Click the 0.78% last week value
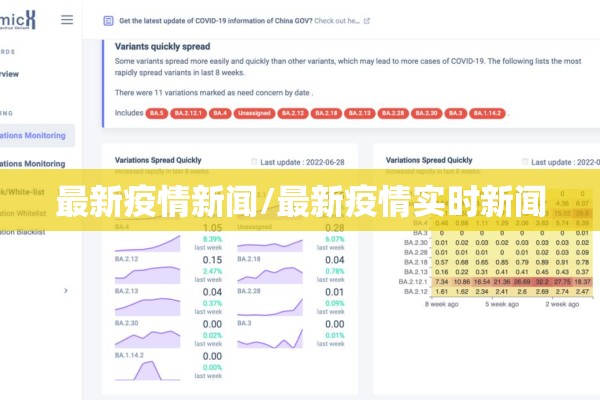This screenshot has width=600, height=400. 334,271
